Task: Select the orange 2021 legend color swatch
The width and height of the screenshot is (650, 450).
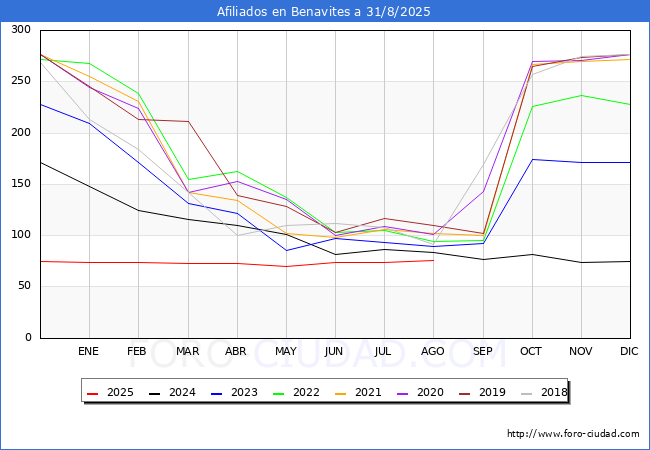Action: click(x=340, y=393)
